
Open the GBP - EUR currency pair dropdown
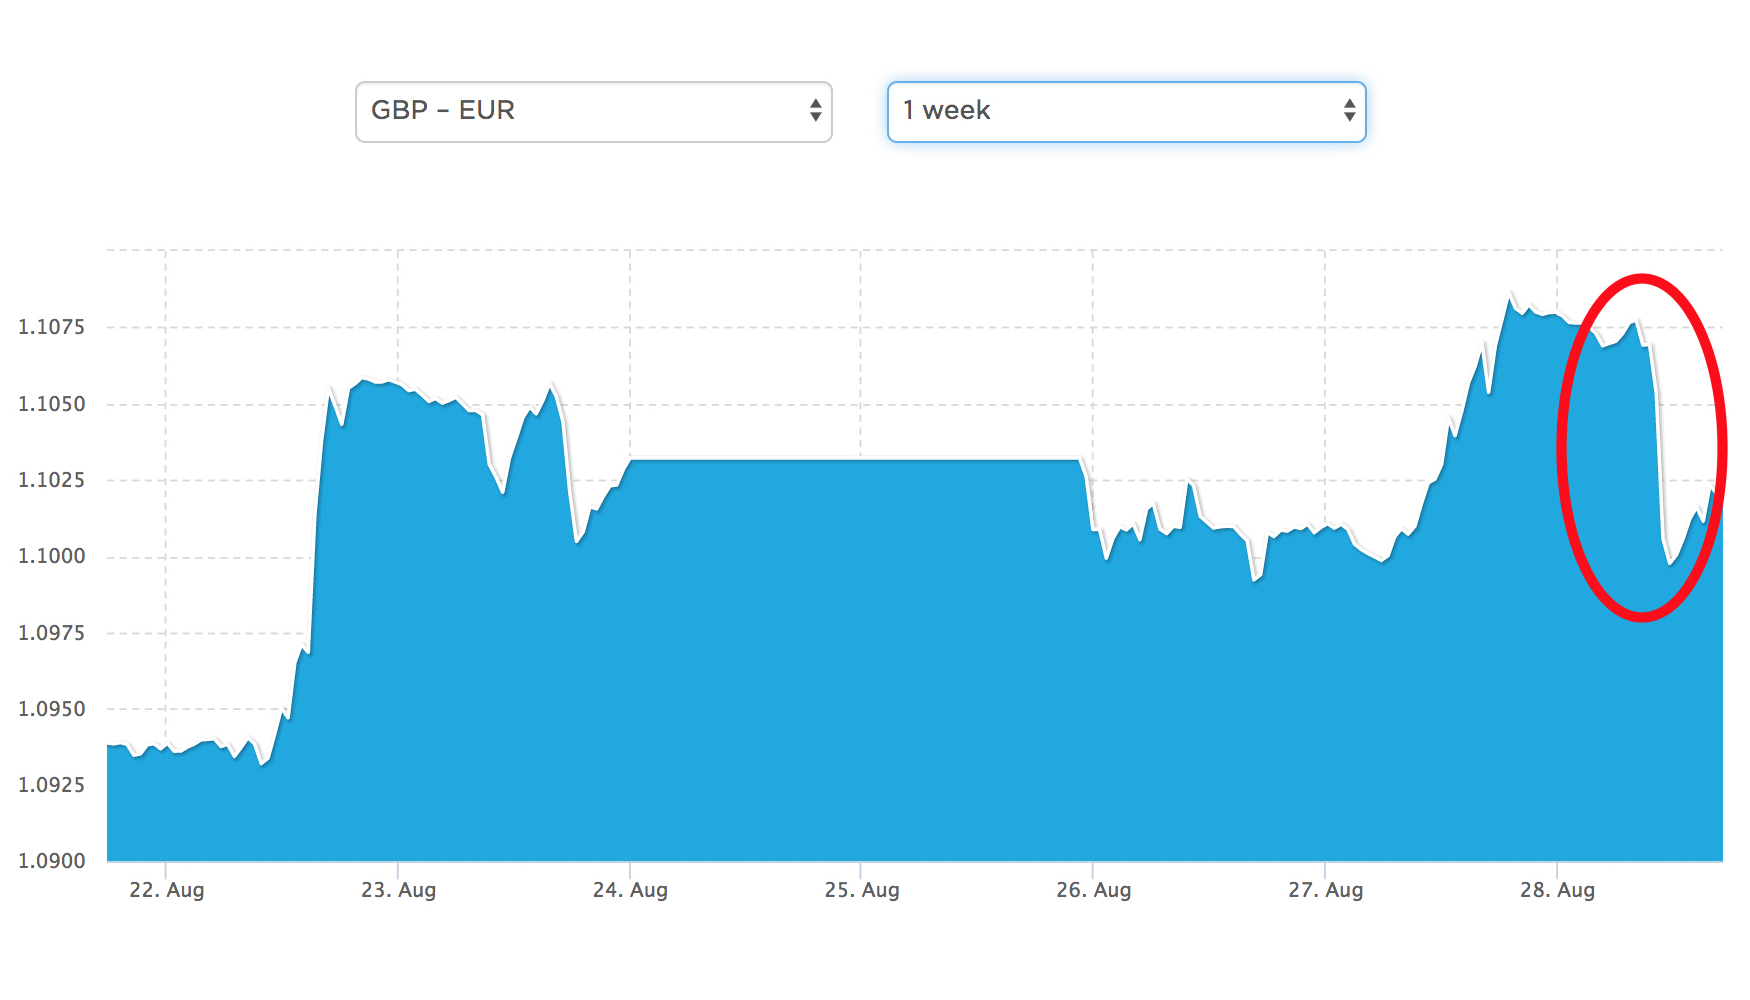592,111
